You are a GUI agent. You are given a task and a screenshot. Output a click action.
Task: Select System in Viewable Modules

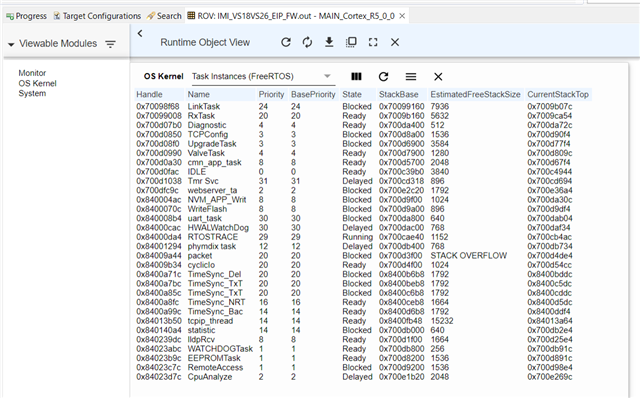(x=32, y=93)
